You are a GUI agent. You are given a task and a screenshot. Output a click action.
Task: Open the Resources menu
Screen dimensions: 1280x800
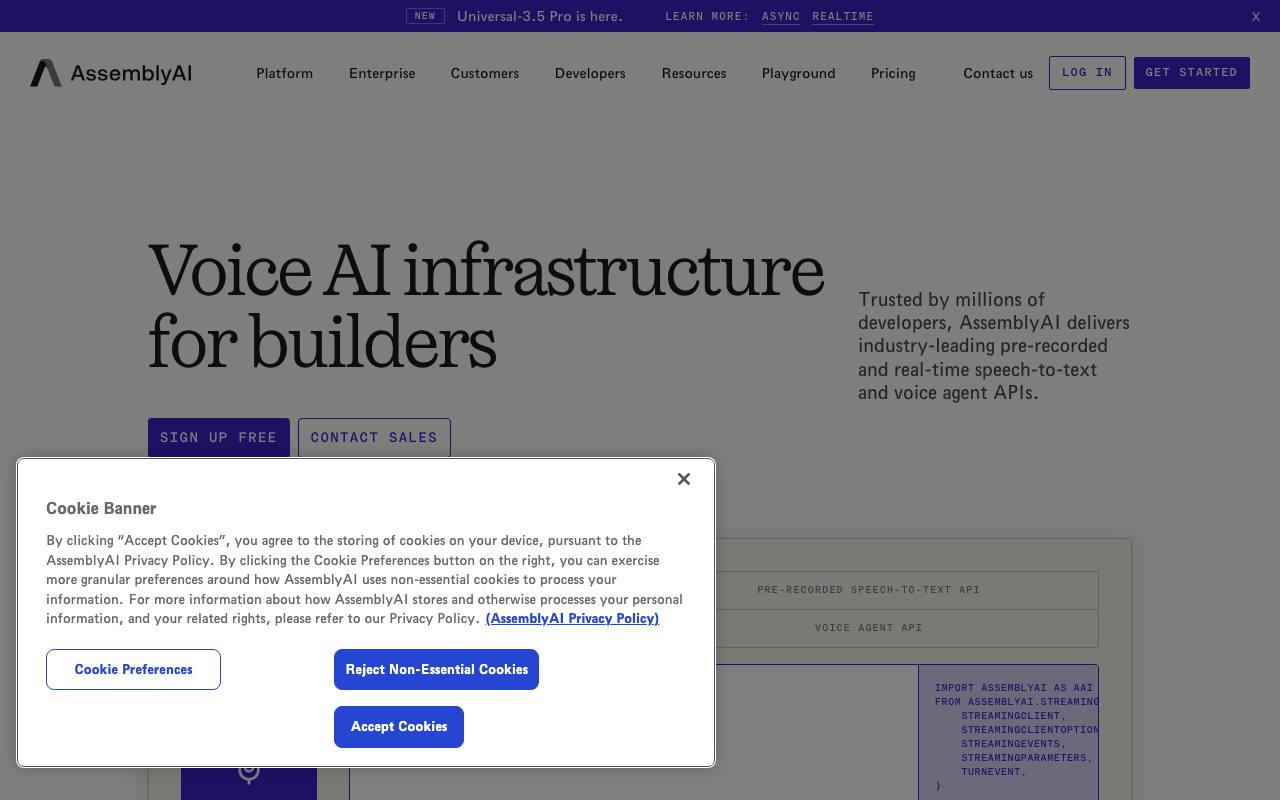coord(694,73)
